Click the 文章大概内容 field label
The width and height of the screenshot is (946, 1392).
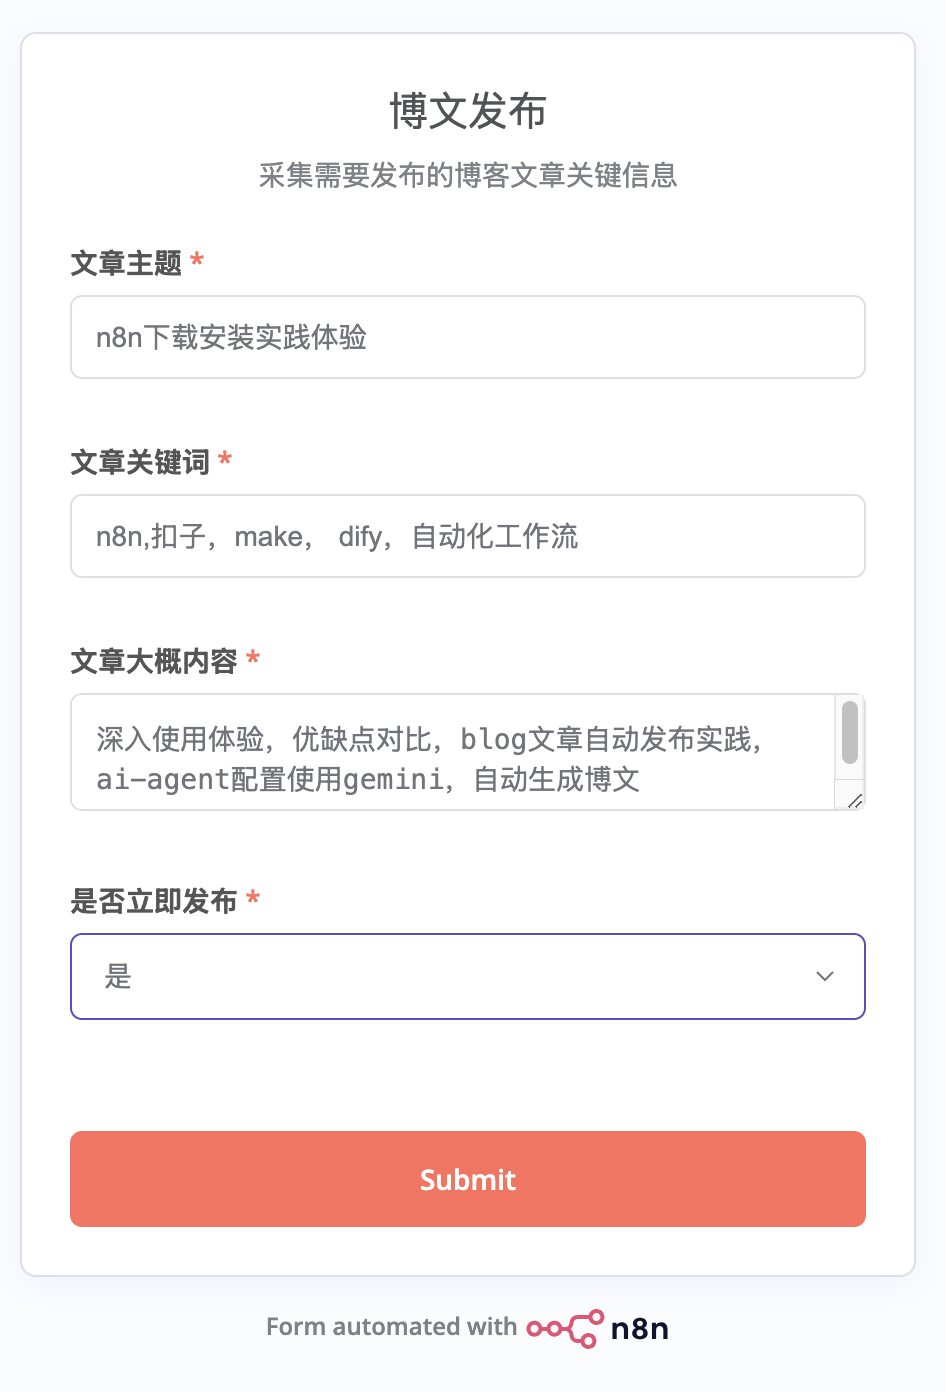(154, 661)
